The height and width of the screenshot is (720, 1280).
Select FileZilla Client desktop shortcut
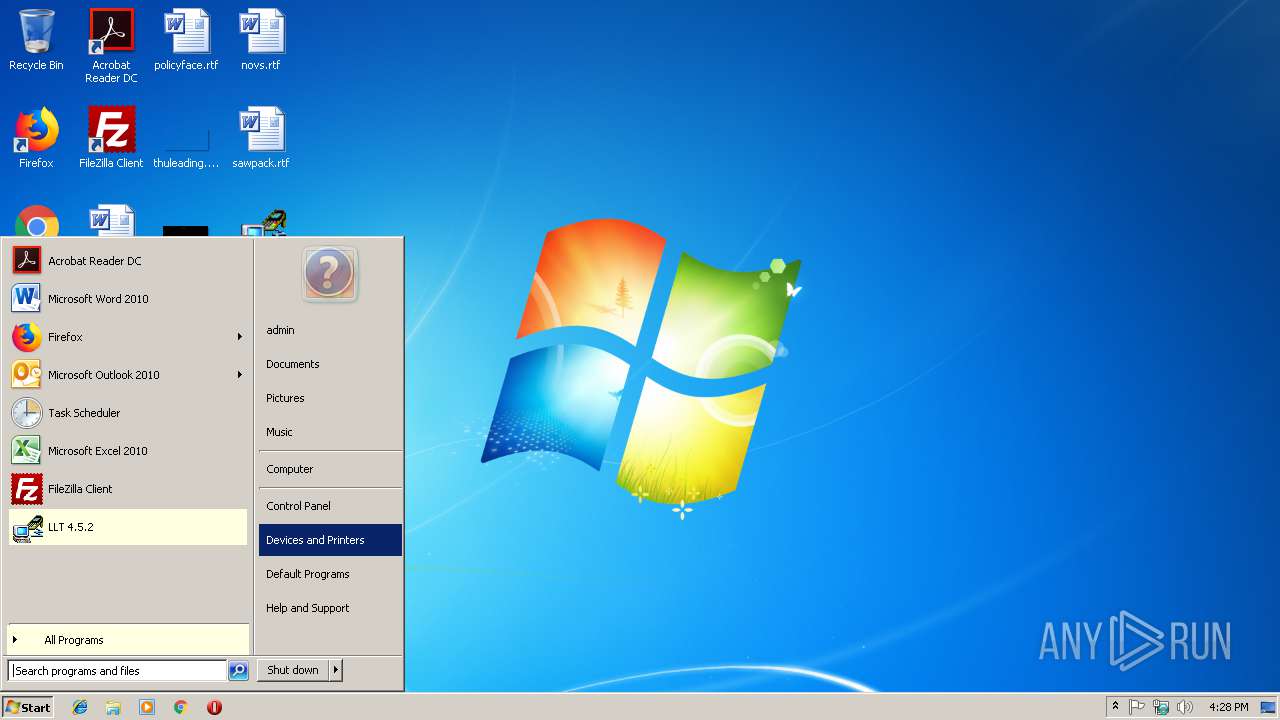(x=111, y=138)
